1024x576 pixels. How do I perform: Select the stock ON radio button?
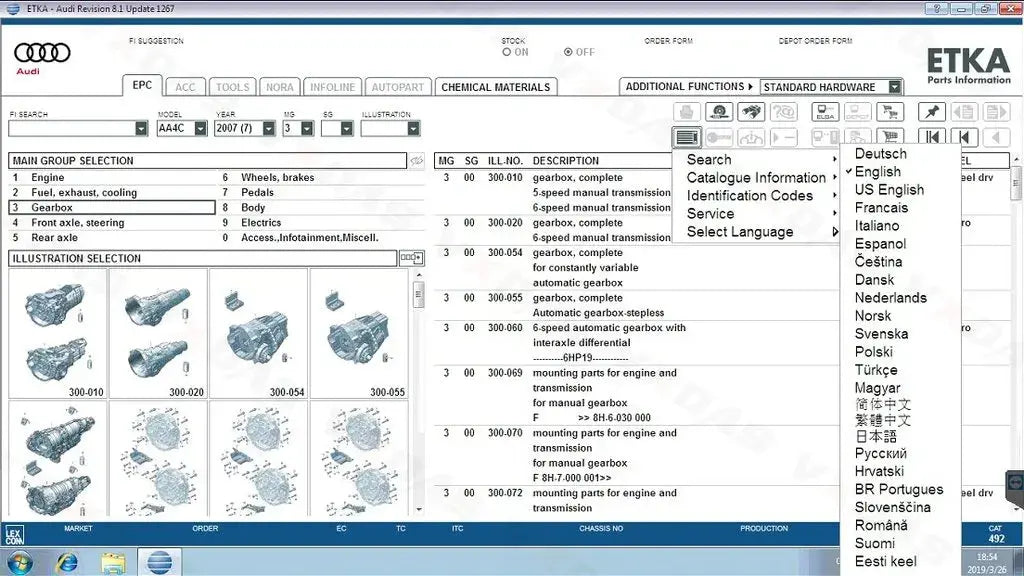tap(507, 52)
